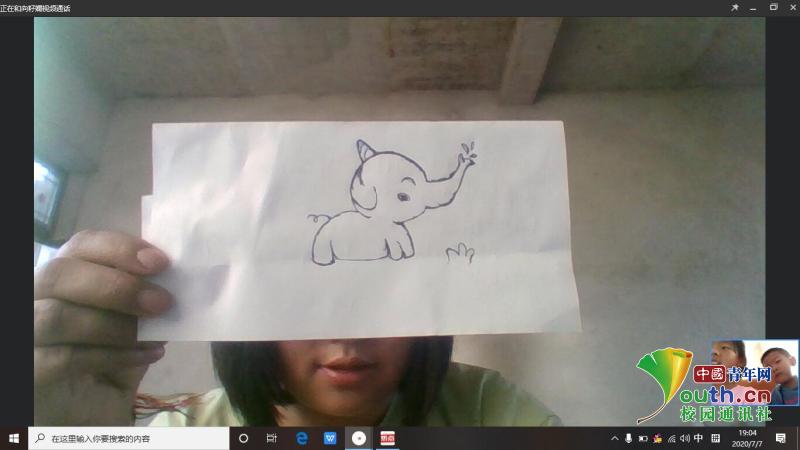The width and height of the screenshot is (800, 450).
Task: Expand the hidden system tray icons
Action: [615, 438]
